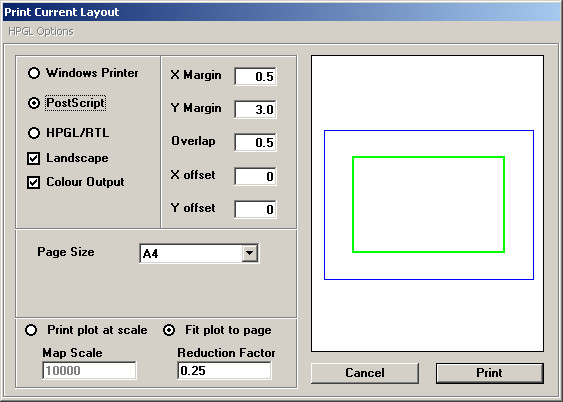Click the Map Scale field
The image size is (563, 402).
click(89, 370)
